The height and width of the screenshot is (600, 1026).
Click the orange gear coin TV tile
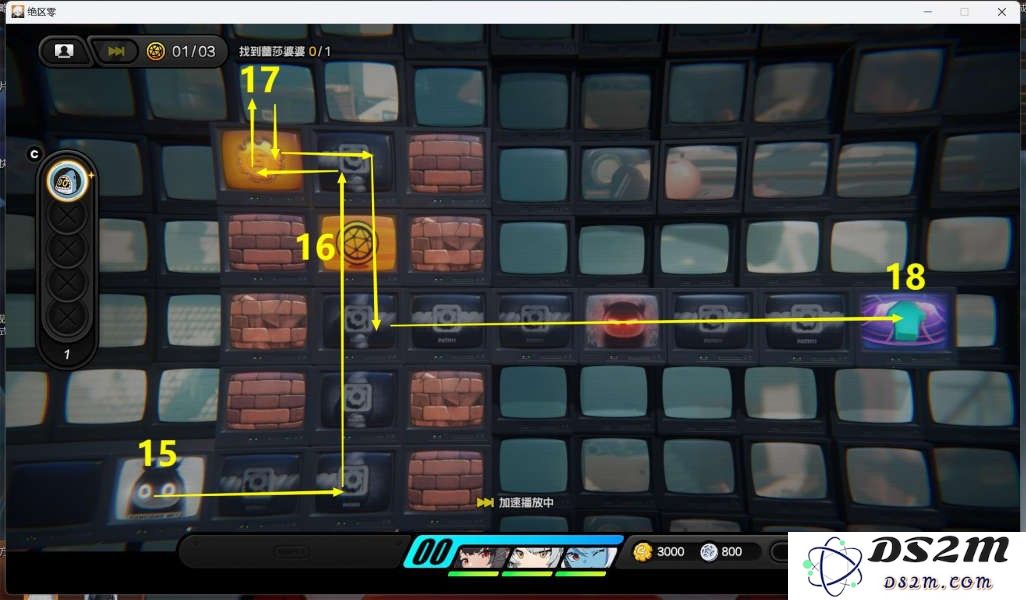[x=262, y=160]
